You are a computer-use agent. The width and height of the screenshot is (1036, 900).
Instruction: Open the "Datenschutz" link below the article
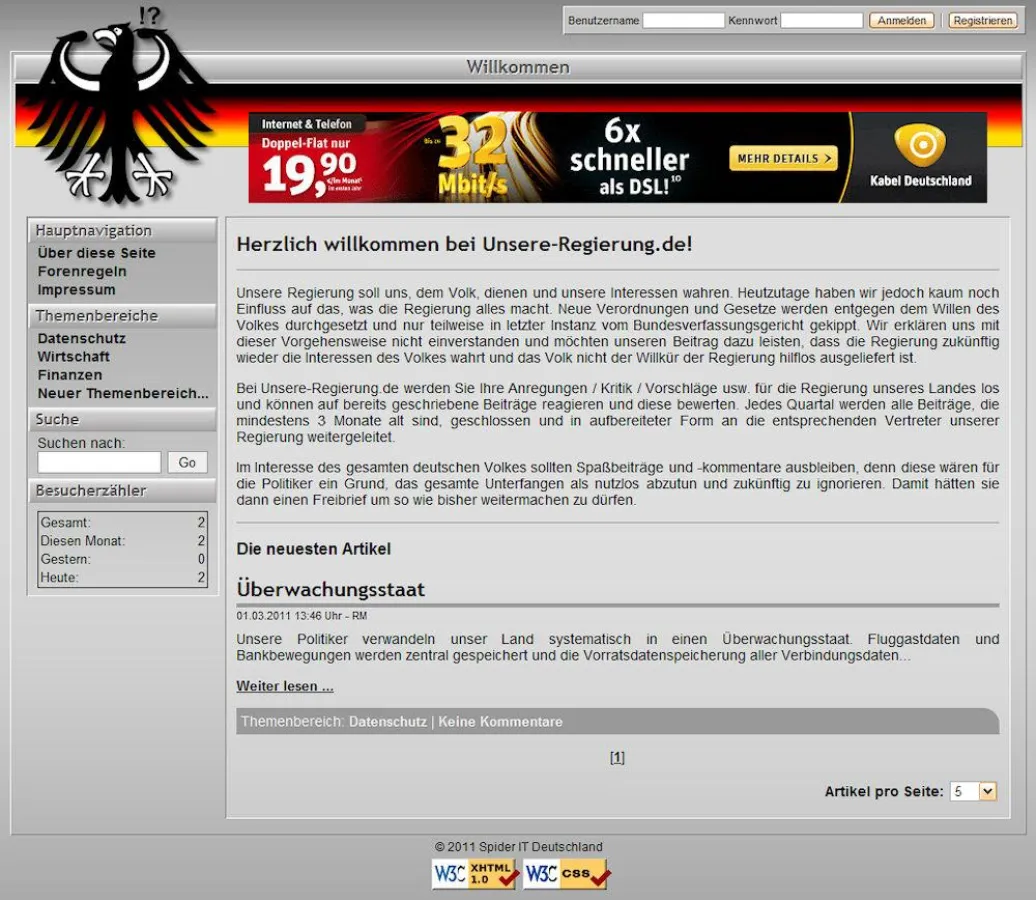coord(387,721)
